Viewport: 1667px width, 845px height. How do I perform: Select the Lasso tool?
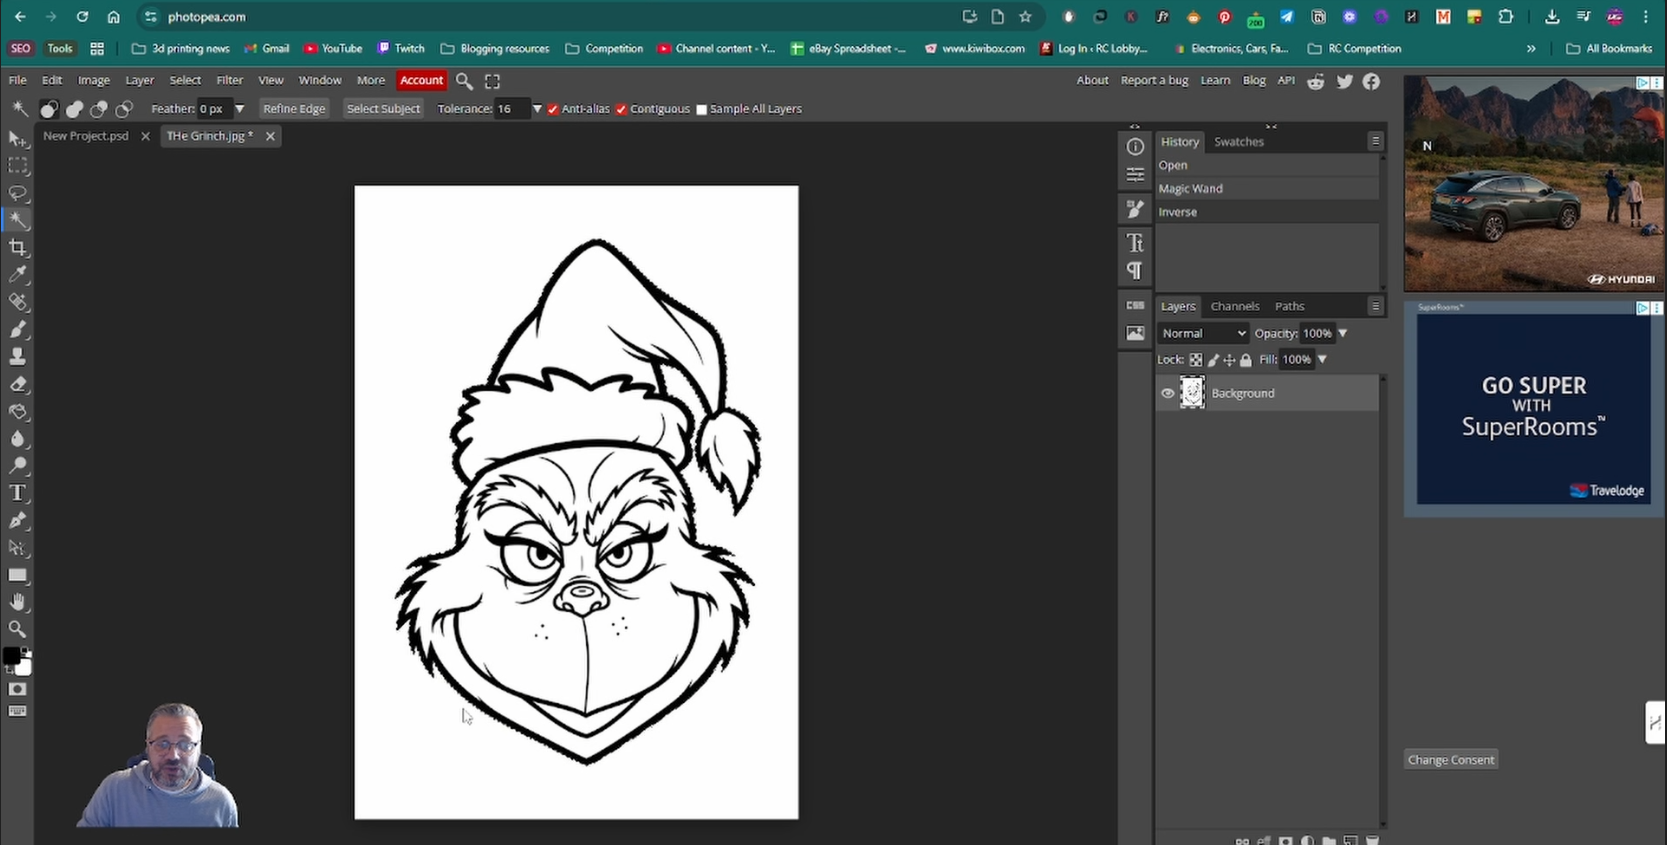pos(18,193)
